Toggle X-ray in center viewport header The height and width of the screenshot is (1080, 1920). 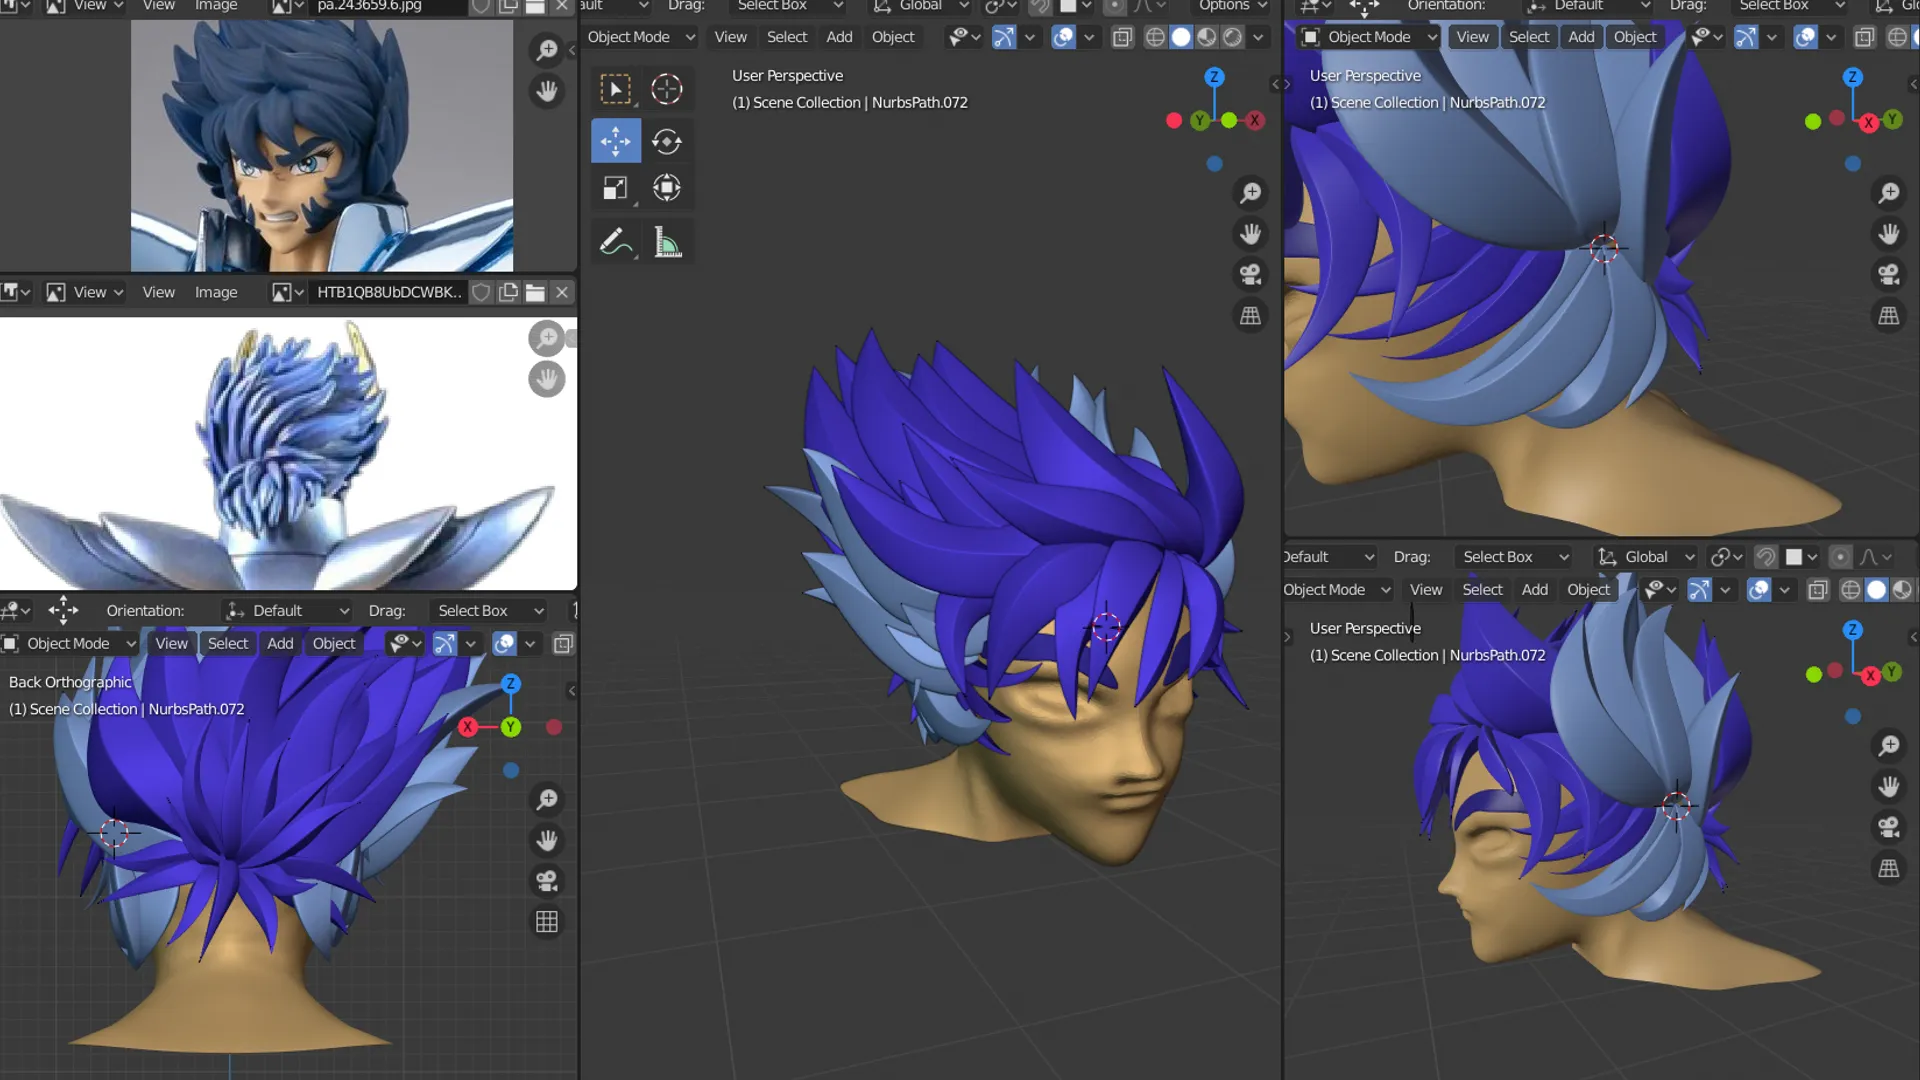tap(1122, 37)
